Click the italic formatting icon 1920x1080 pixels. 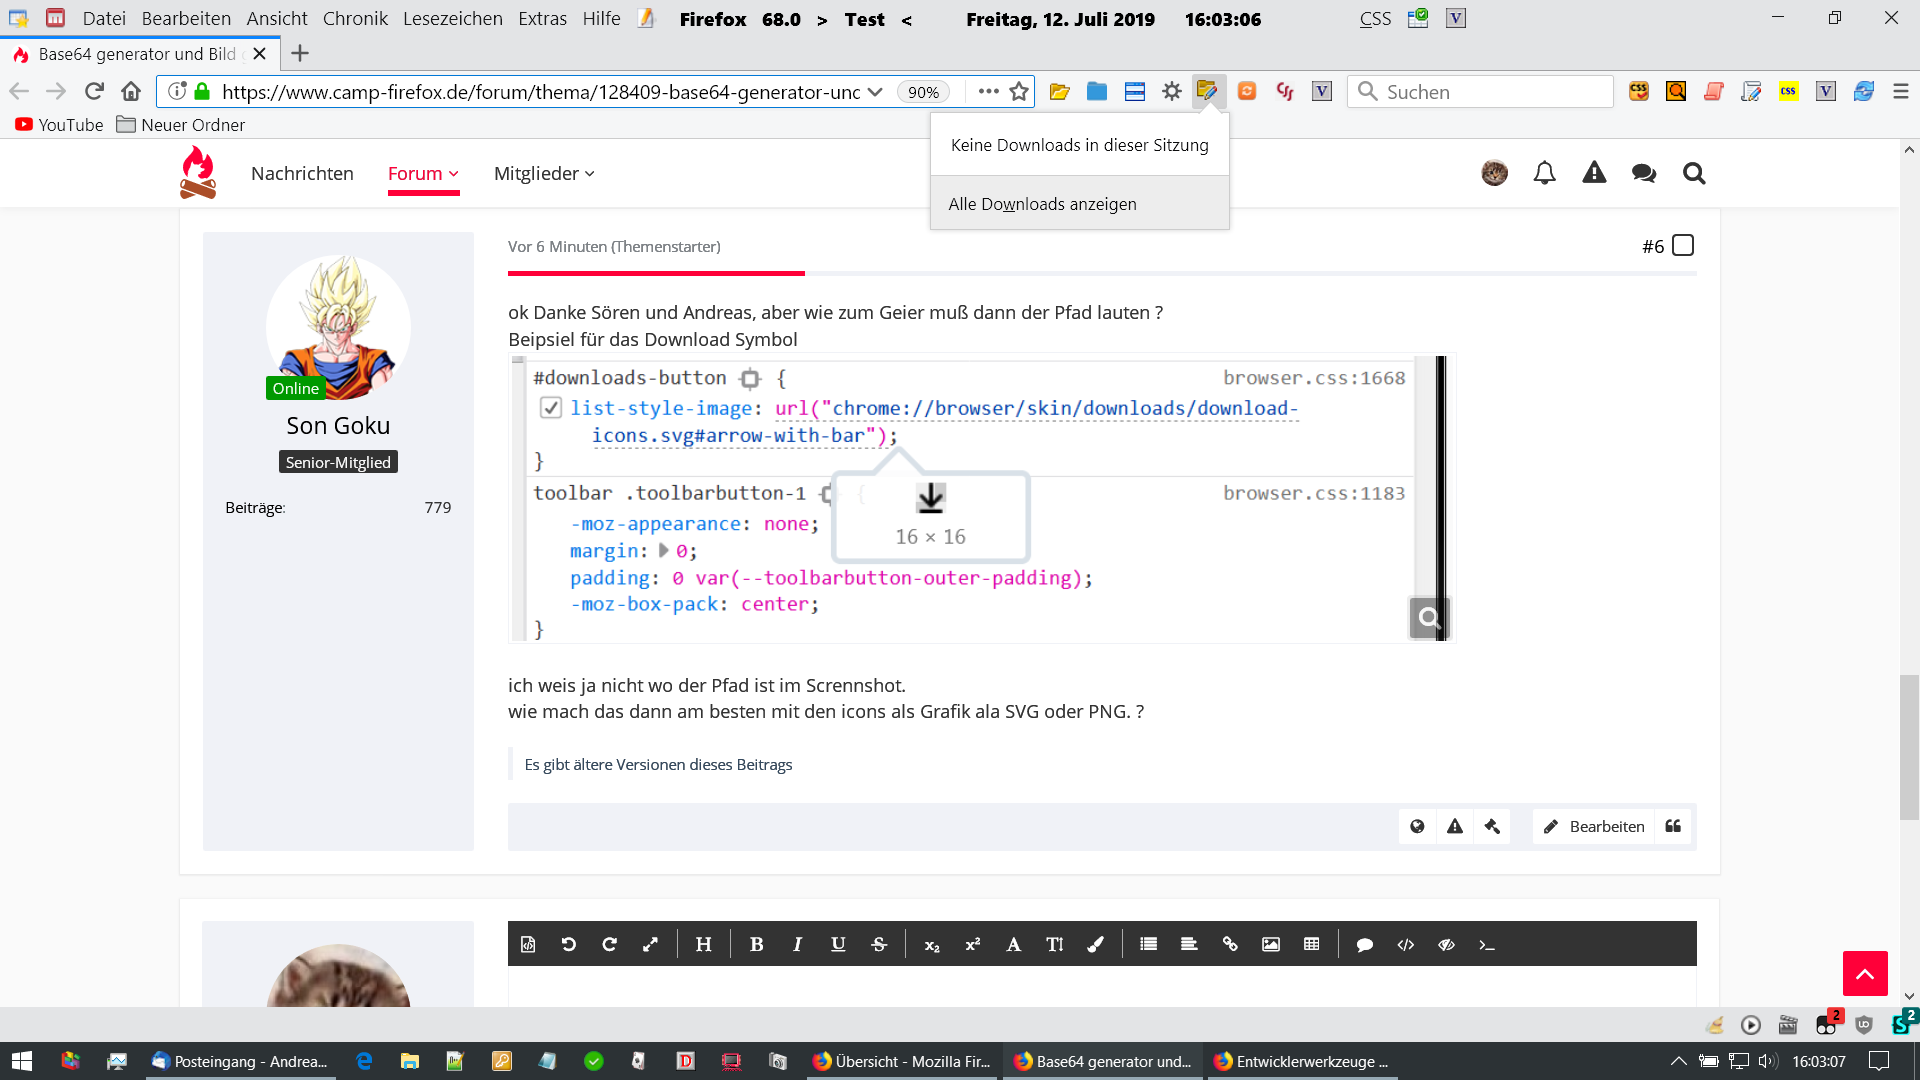[797, 944]
